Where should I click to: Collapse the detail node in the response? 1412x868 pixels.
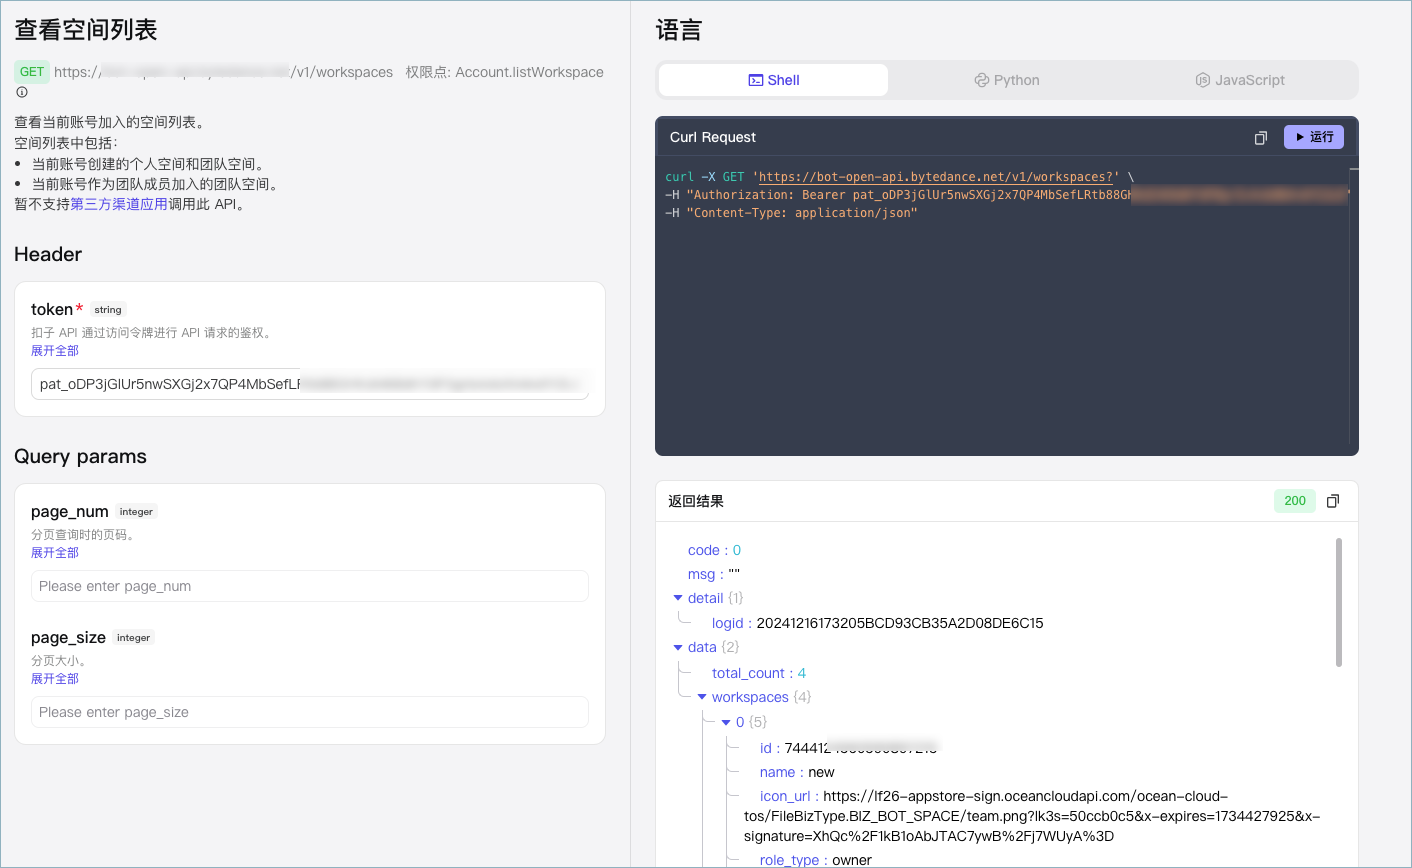pyautogui.click(x=678, y=598)
